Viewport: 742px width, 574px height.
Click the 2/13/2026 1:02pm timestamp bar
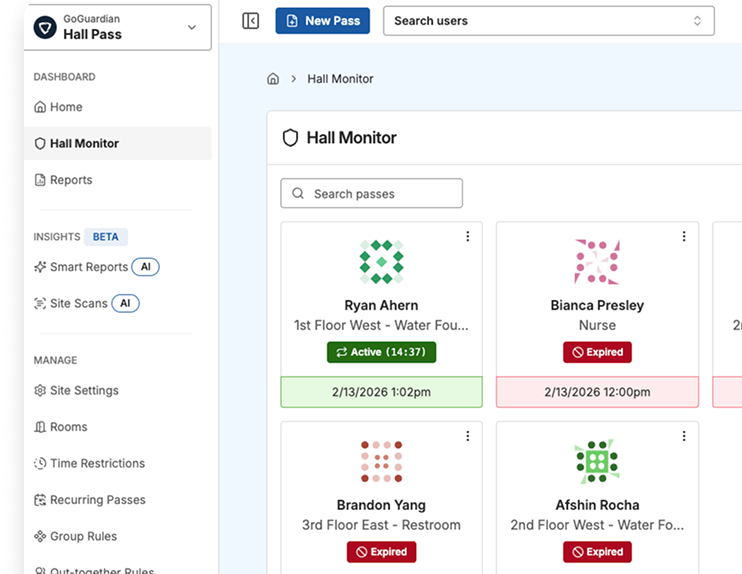381,392
